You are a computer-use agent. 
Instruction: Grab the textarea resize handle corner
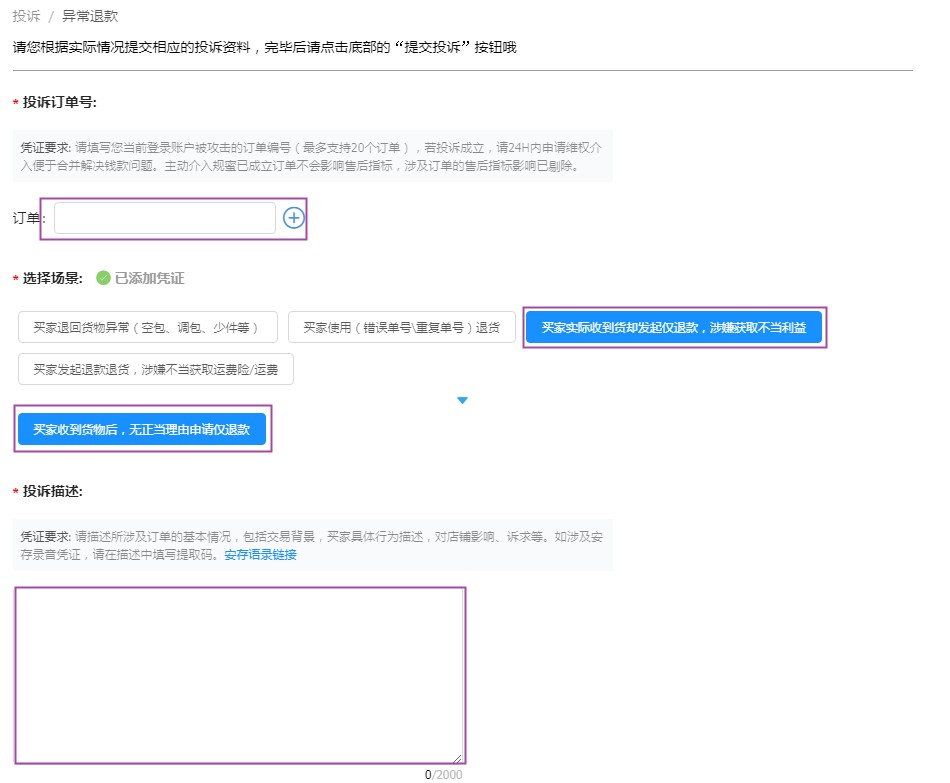pyautogui.click(x=457, y=758)
